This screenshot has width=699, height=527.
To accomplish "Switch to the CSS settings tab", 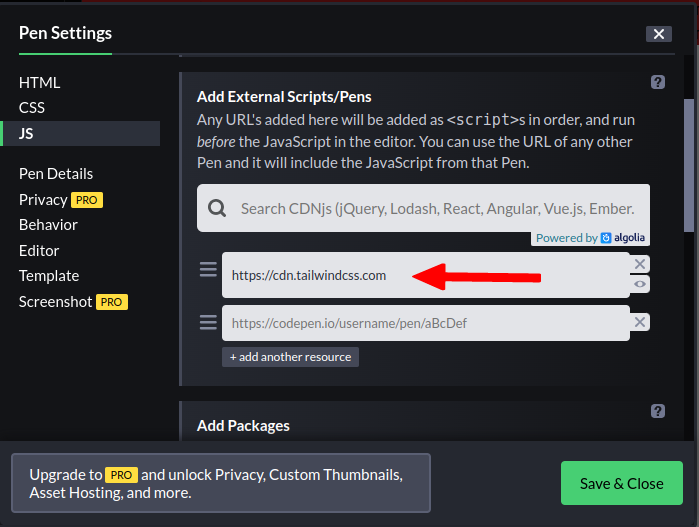I will coord(32,107).
